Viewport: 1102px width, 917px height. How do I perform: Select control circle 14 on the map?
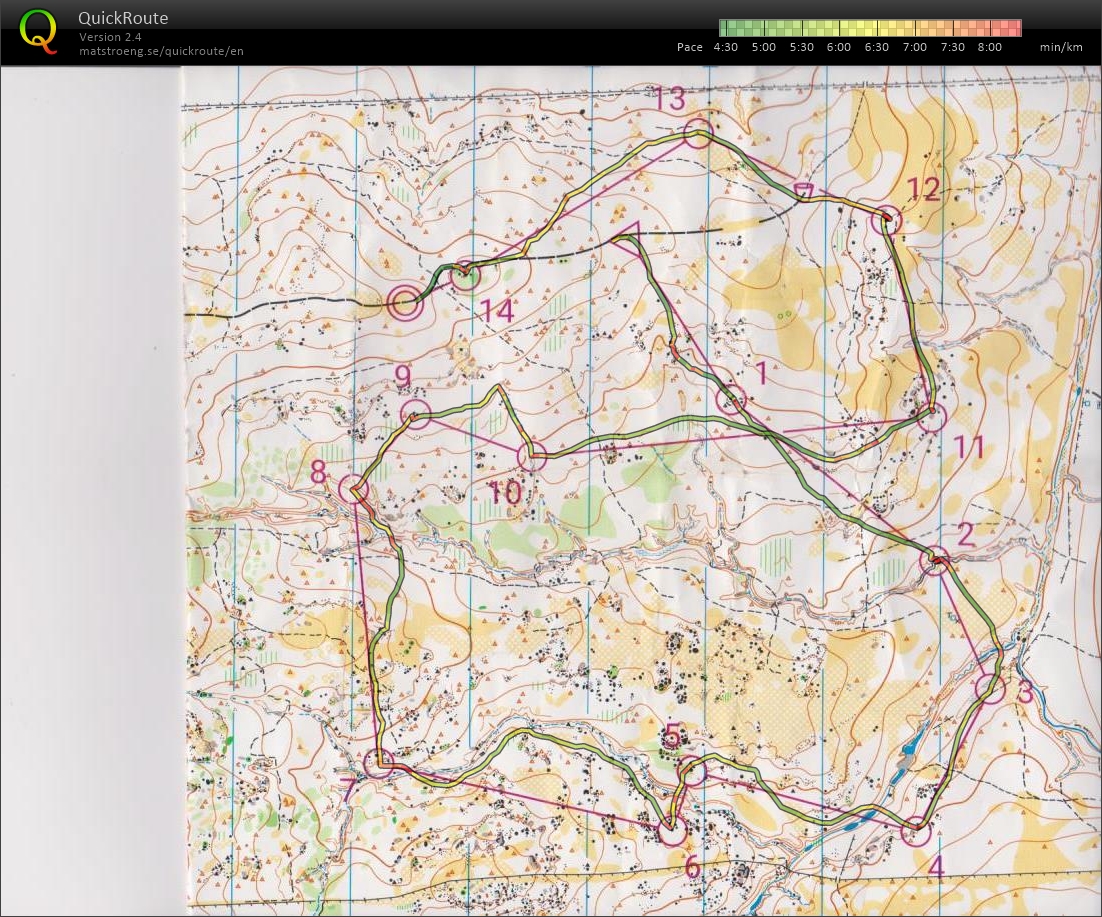(465, 275)
